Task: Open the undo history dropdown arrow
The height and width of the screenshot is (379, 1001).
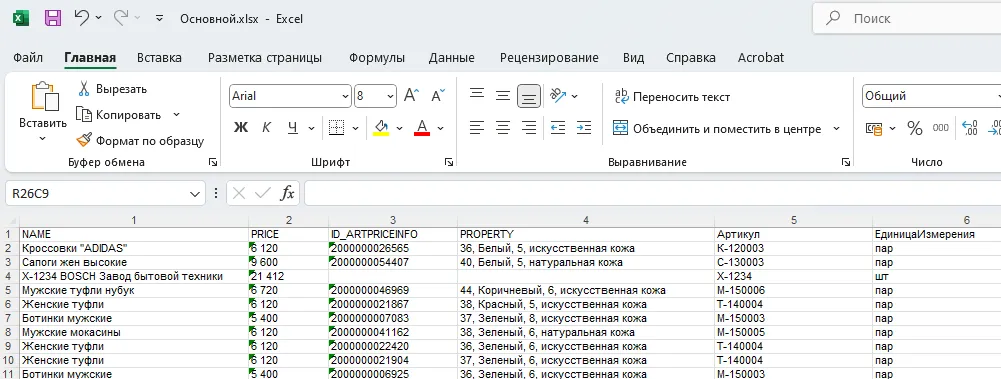Action: (98, 19)
